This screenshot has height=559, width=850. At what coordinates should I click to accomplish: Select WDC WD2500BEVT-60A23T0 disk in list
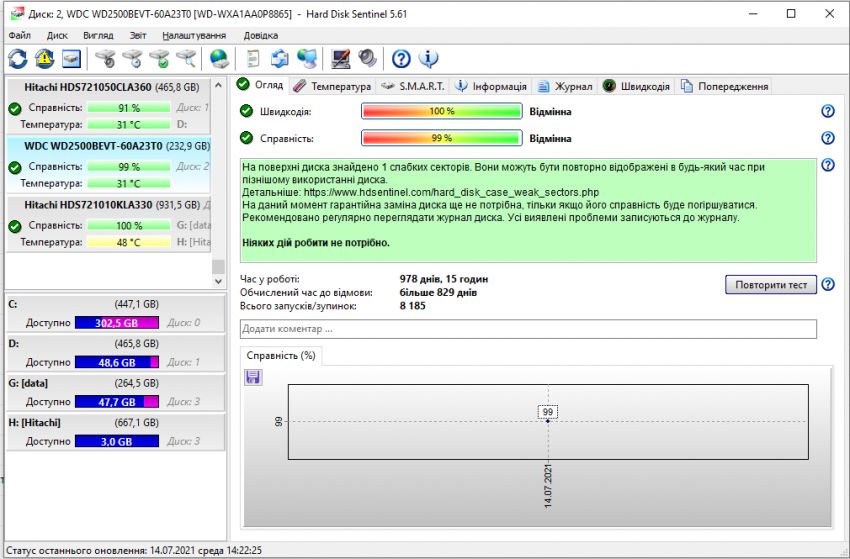(x=108, y=165)
